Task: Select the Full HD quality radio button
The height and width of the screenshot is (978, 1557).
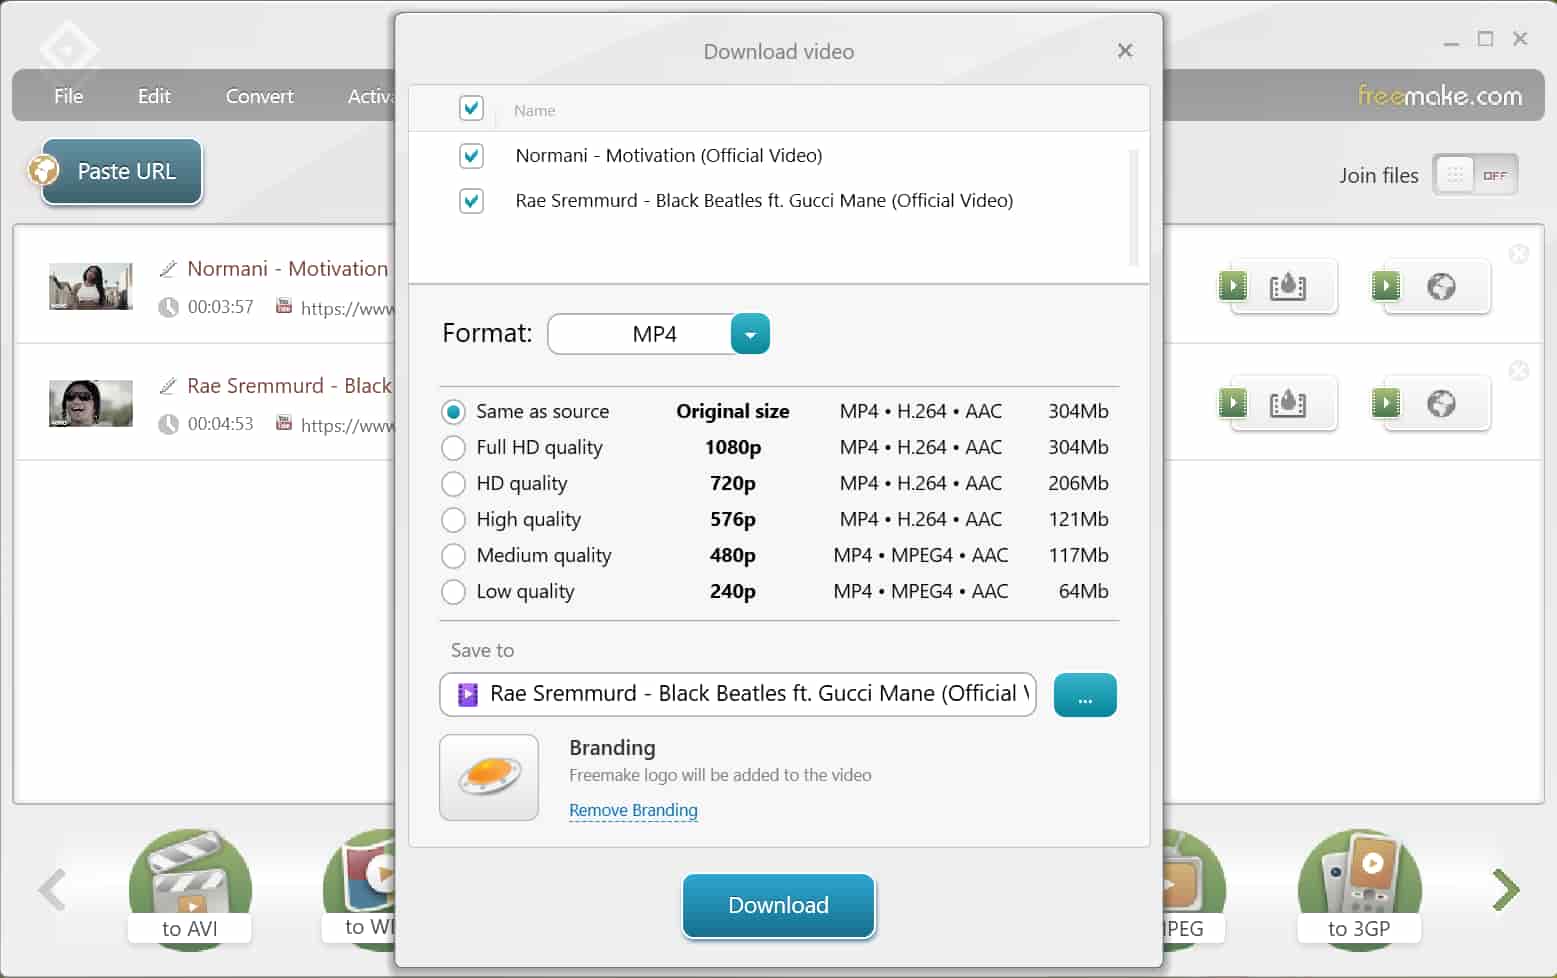Action: (453, 447)
